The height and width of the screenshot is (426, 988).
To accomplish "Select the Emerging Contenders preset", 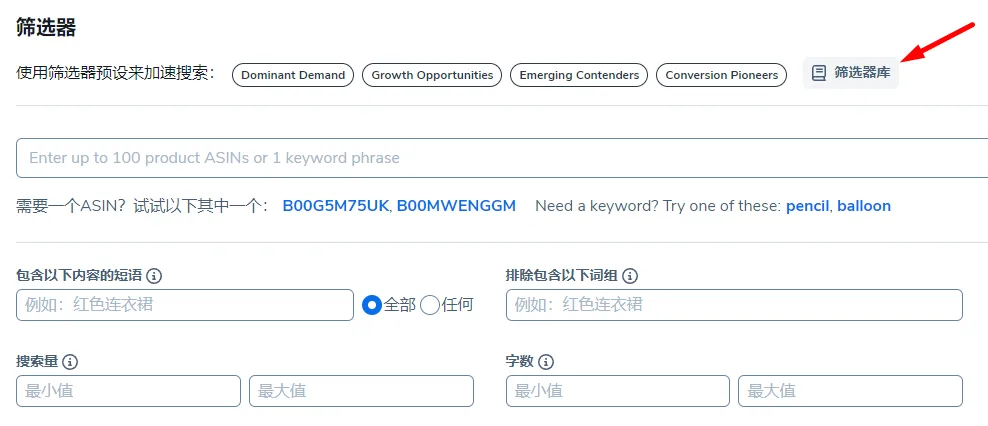I will 579,75.
